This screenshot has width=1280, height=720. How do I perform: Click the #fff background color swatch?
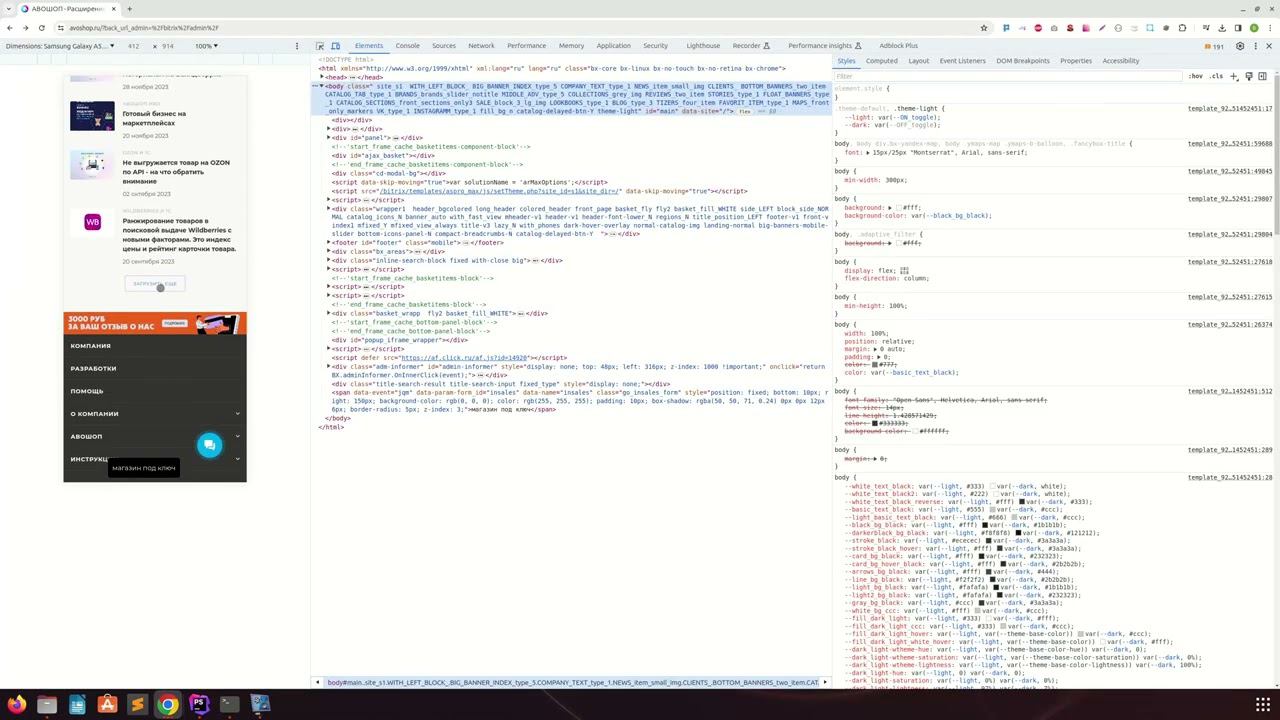pyautogui.click(x=898, y=208)
